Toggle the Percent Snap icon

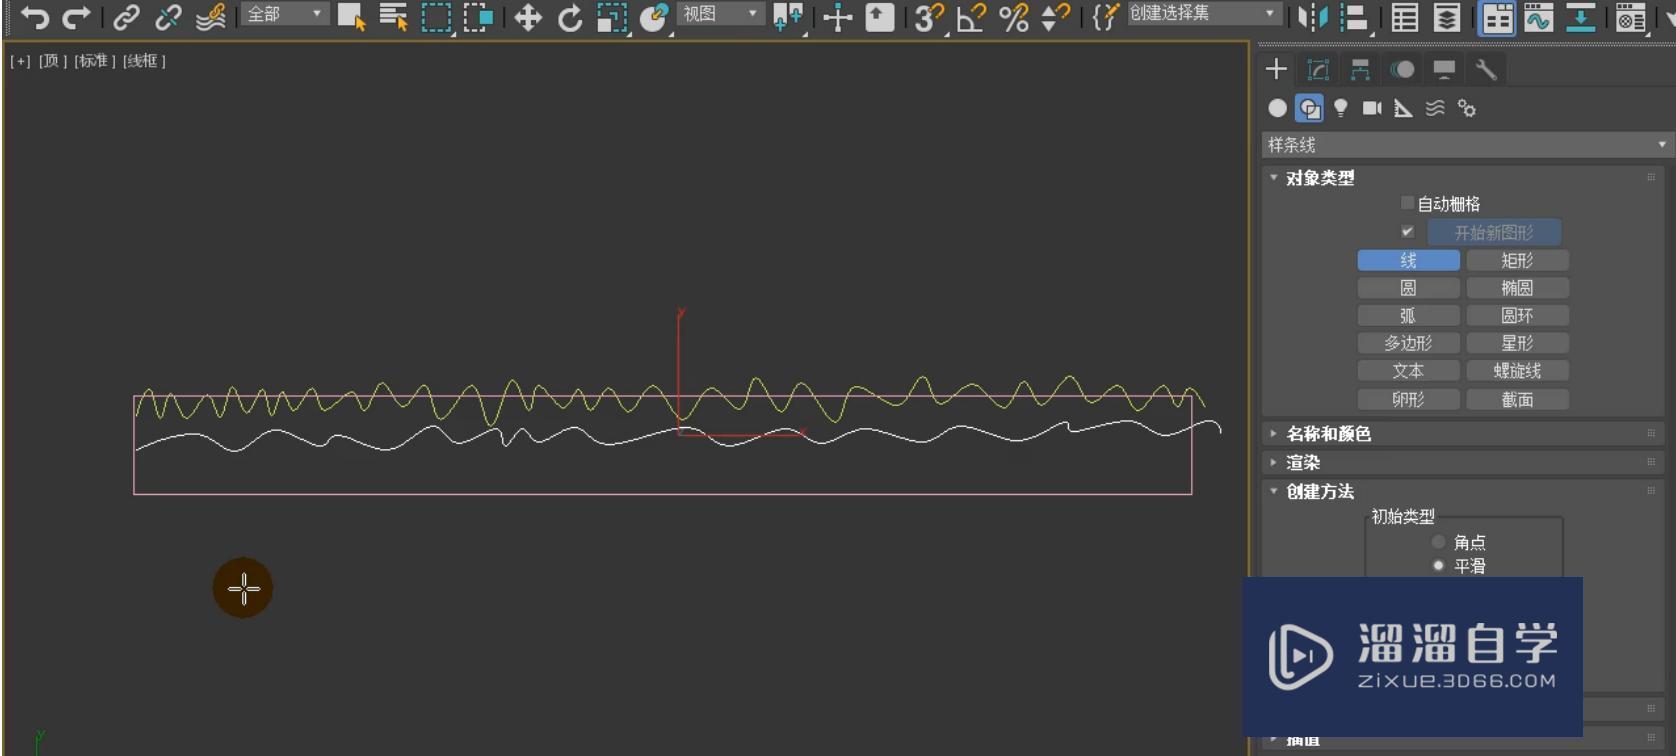[1013, 17]
